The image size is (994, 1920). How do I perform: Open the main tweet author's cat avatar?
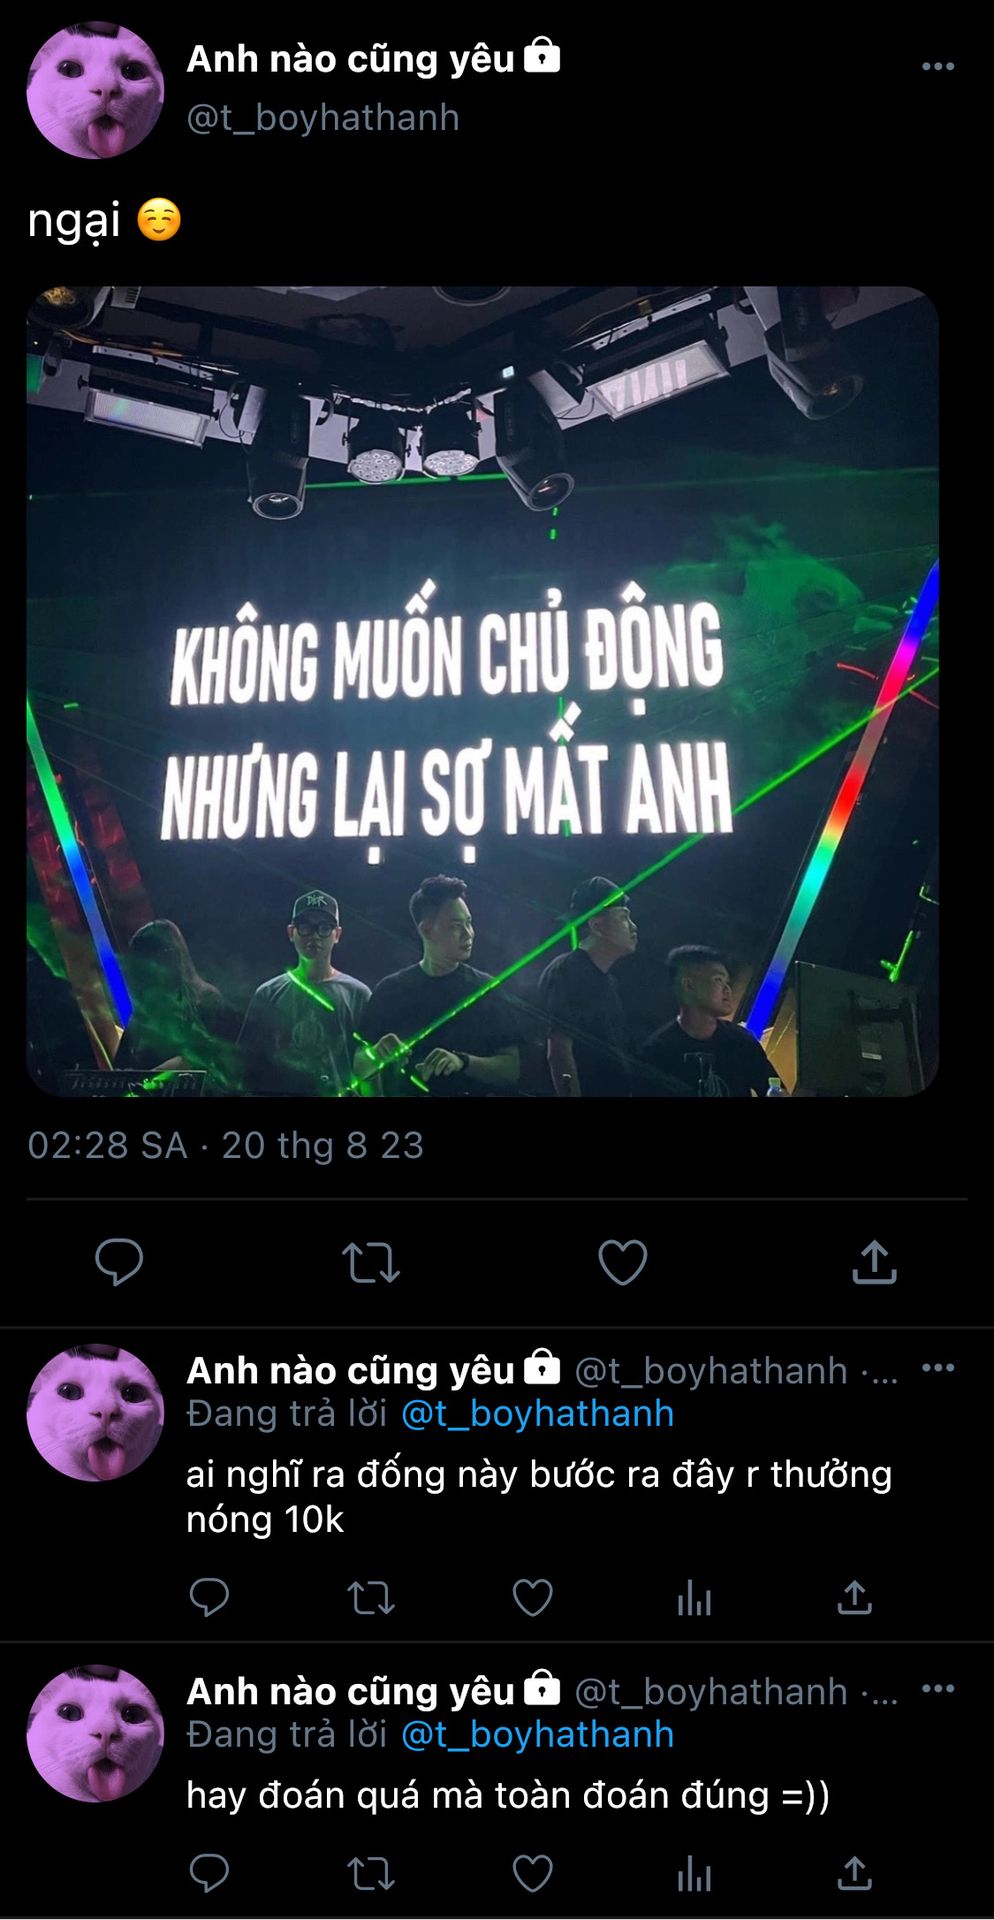coord(95,90)
